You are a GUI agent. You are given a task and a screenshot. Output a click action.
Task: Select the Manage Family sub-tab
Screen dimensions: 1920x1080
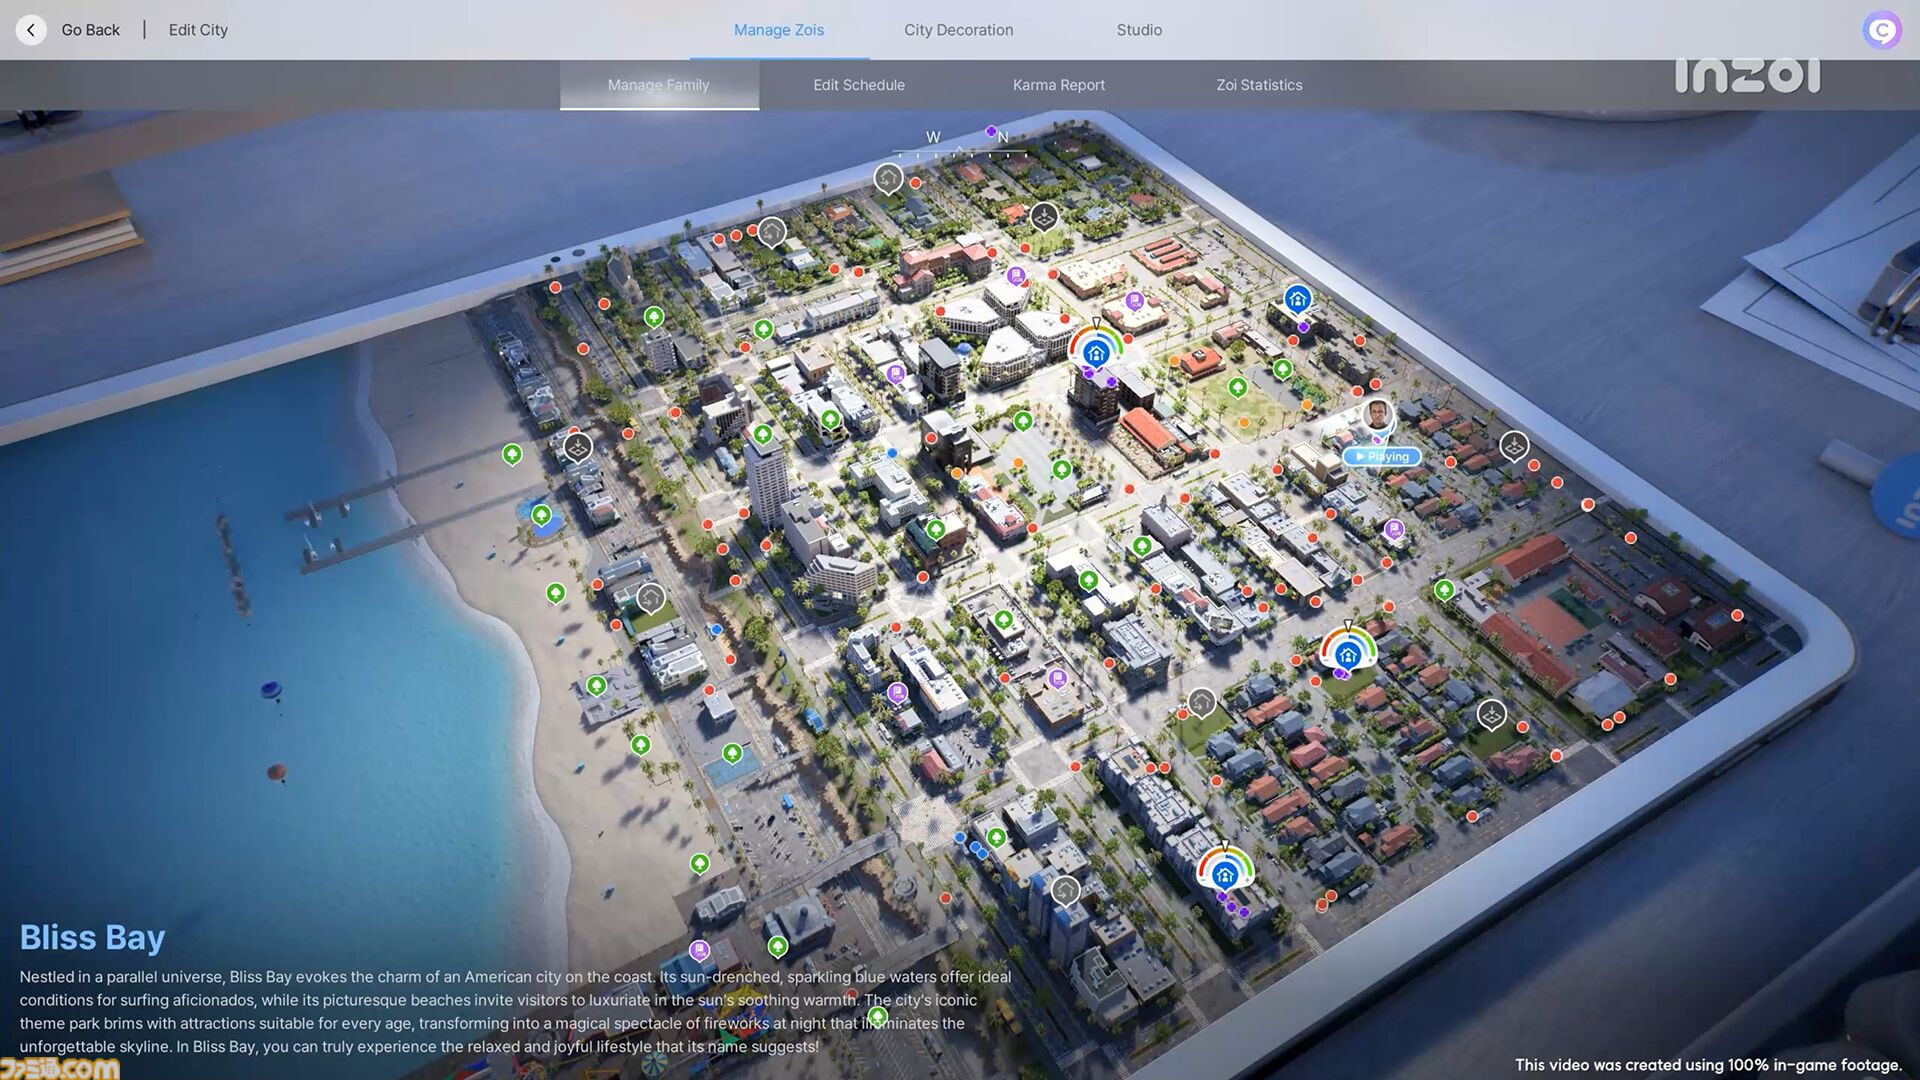(659, 85)
